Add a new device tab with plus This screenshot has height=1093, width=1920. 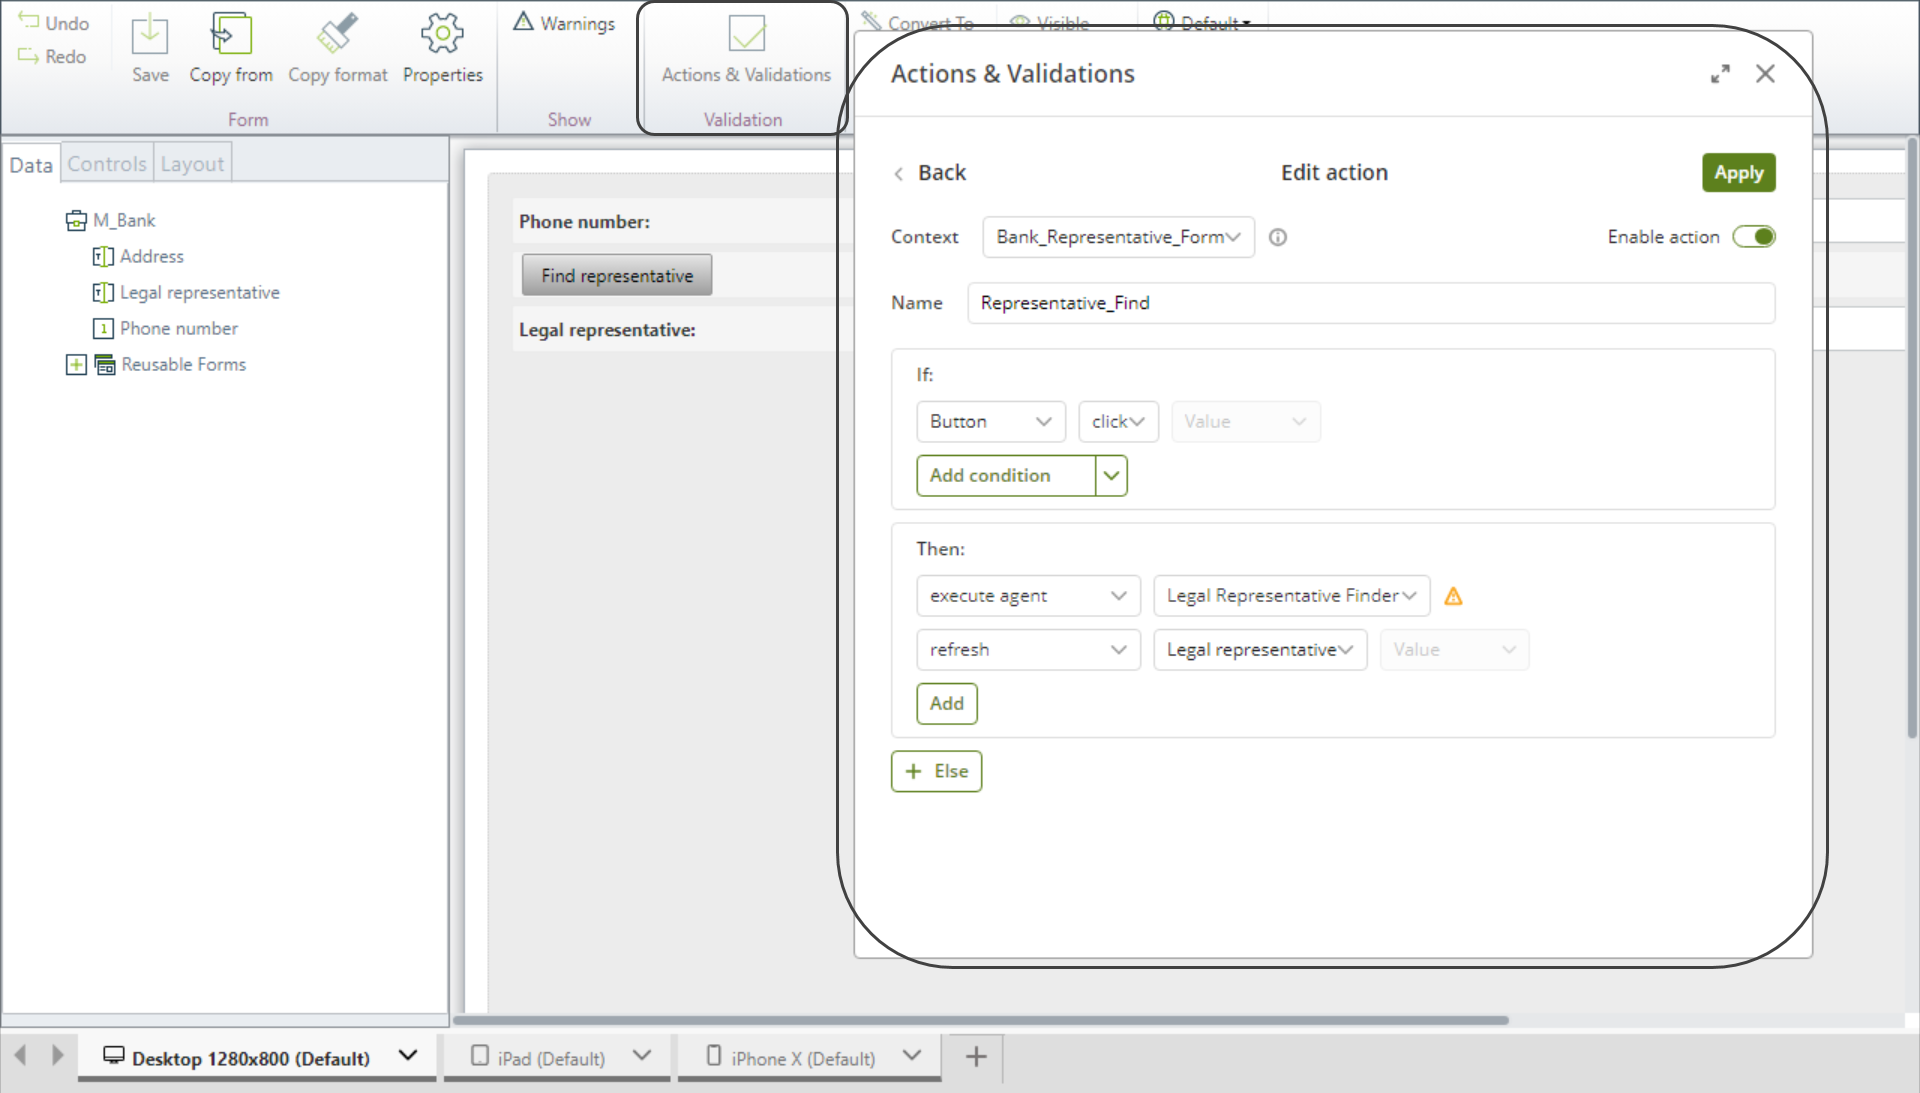(x=976, y=1057)
